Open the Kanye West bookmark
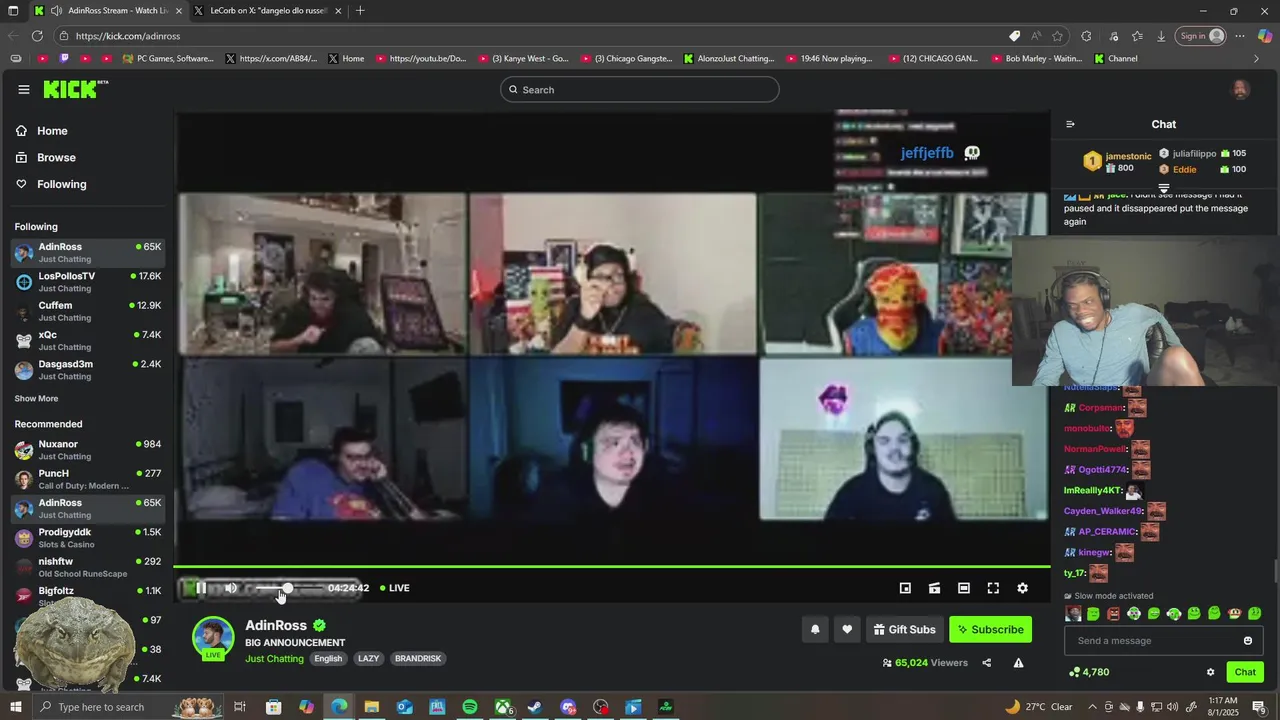This screenshot has height=720, width=1280. 524,58
